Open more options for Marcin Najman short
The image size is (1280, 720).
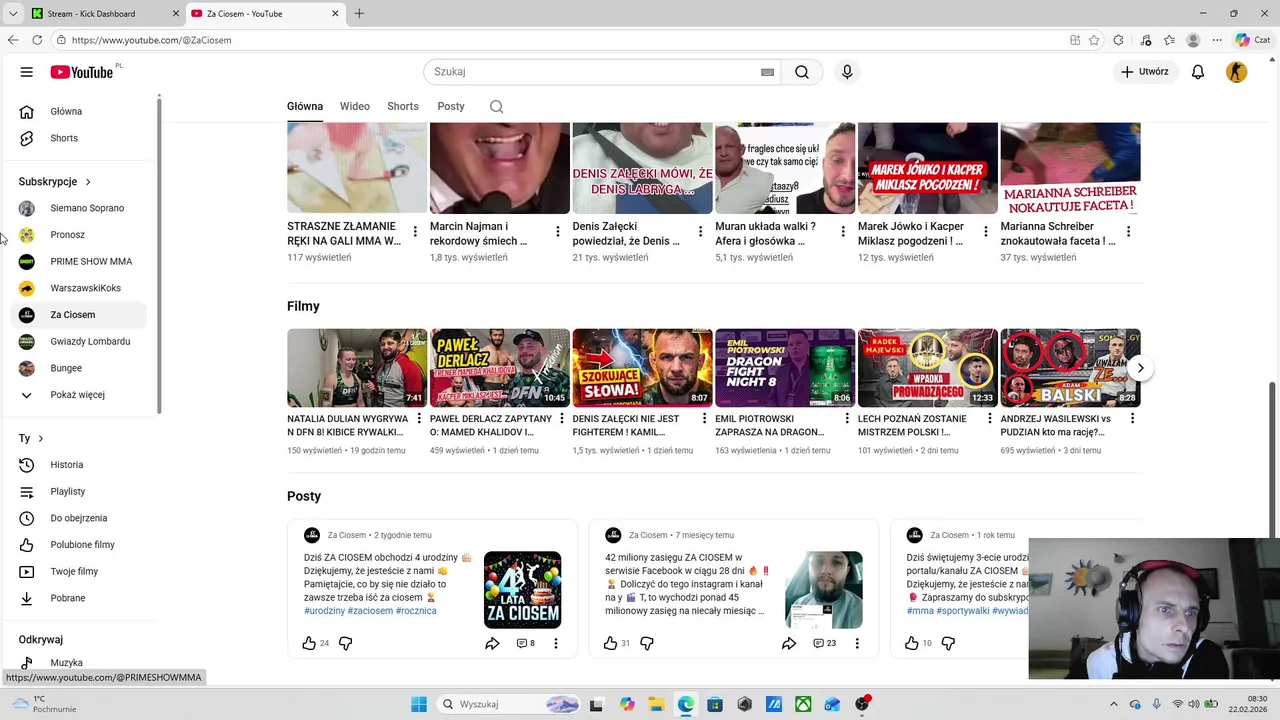tap(558, 232)
